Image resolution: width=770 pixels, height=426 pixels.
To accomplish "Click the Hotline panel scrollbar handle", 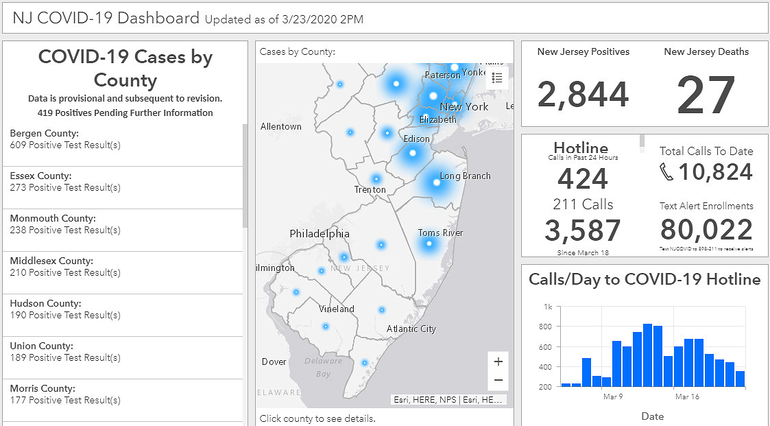I will point(643,141).
